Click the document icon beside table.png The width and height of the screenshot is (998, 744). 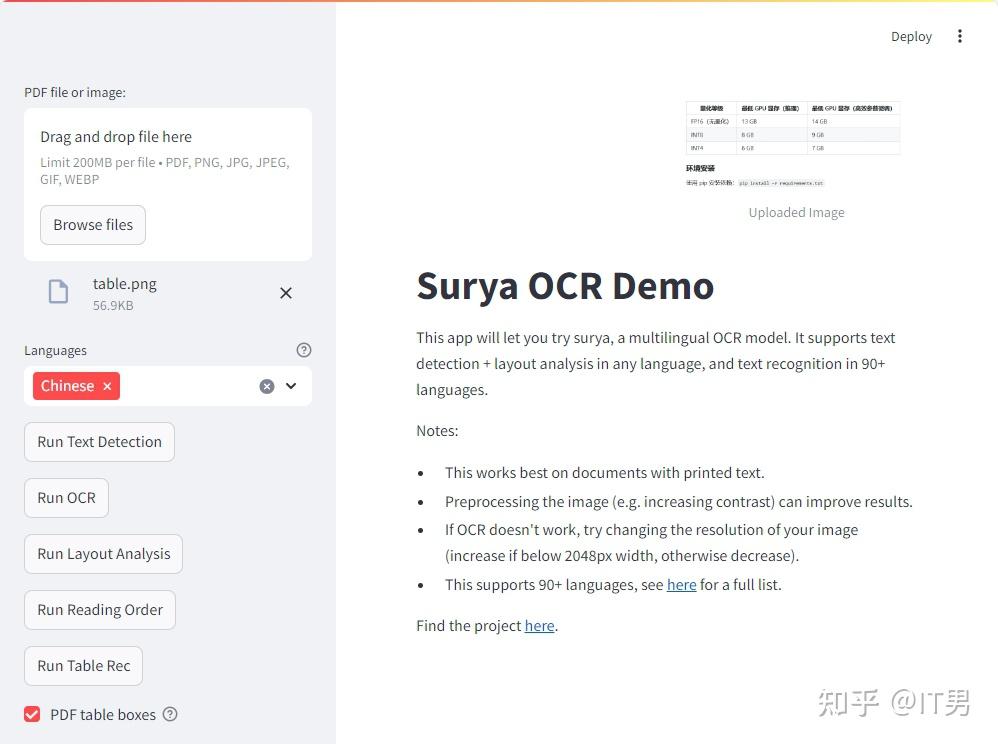pyautogui.click(x=58, y=292)
